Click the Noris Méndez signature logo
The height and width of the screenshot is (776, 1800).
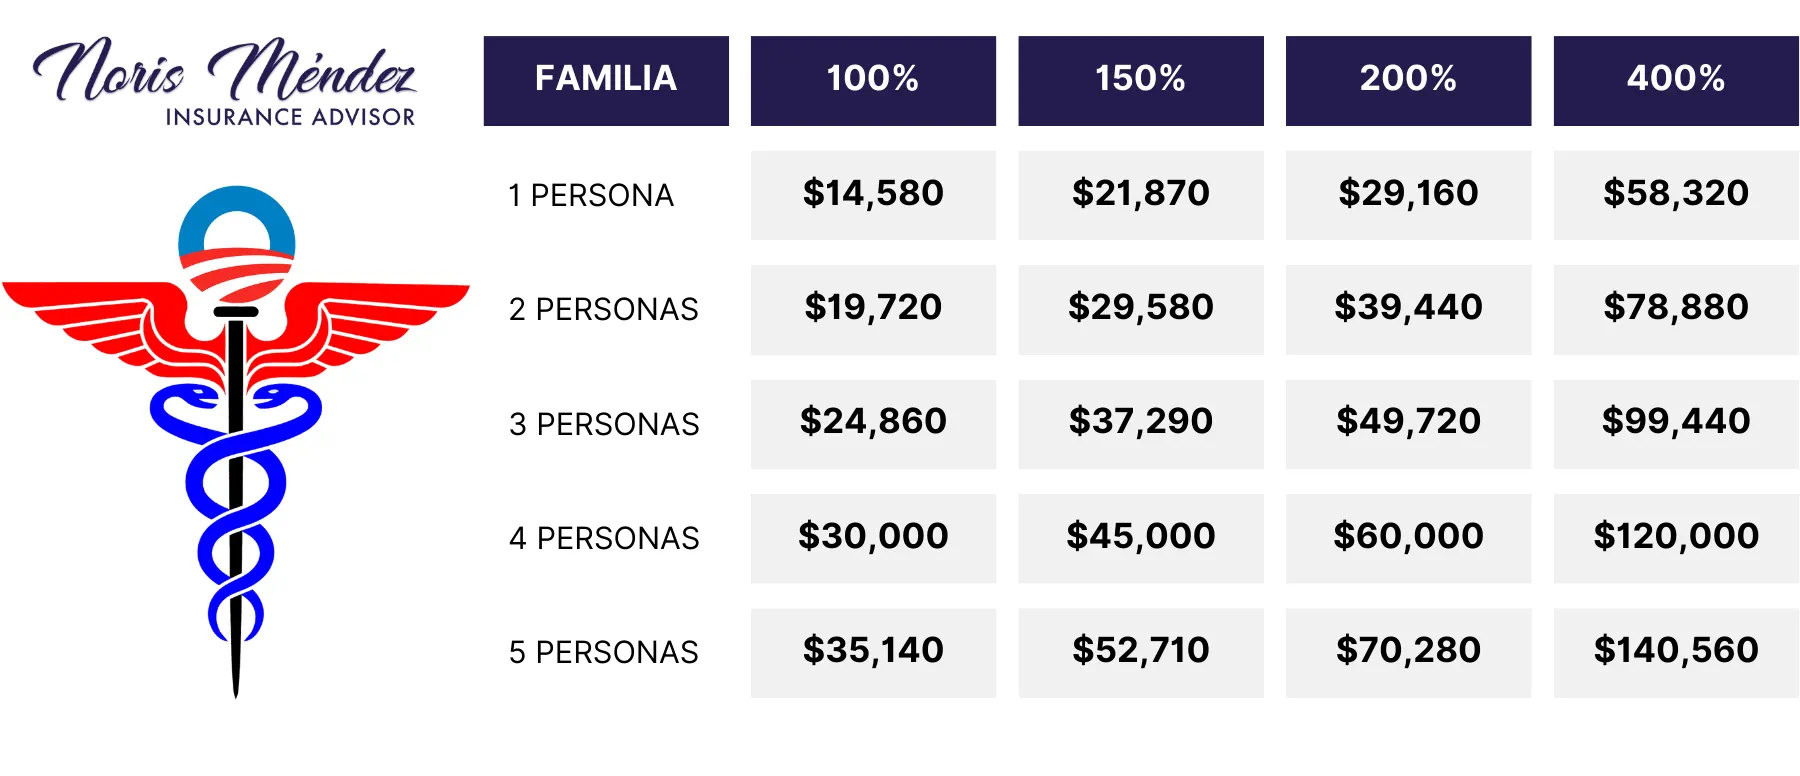(225, 70)
